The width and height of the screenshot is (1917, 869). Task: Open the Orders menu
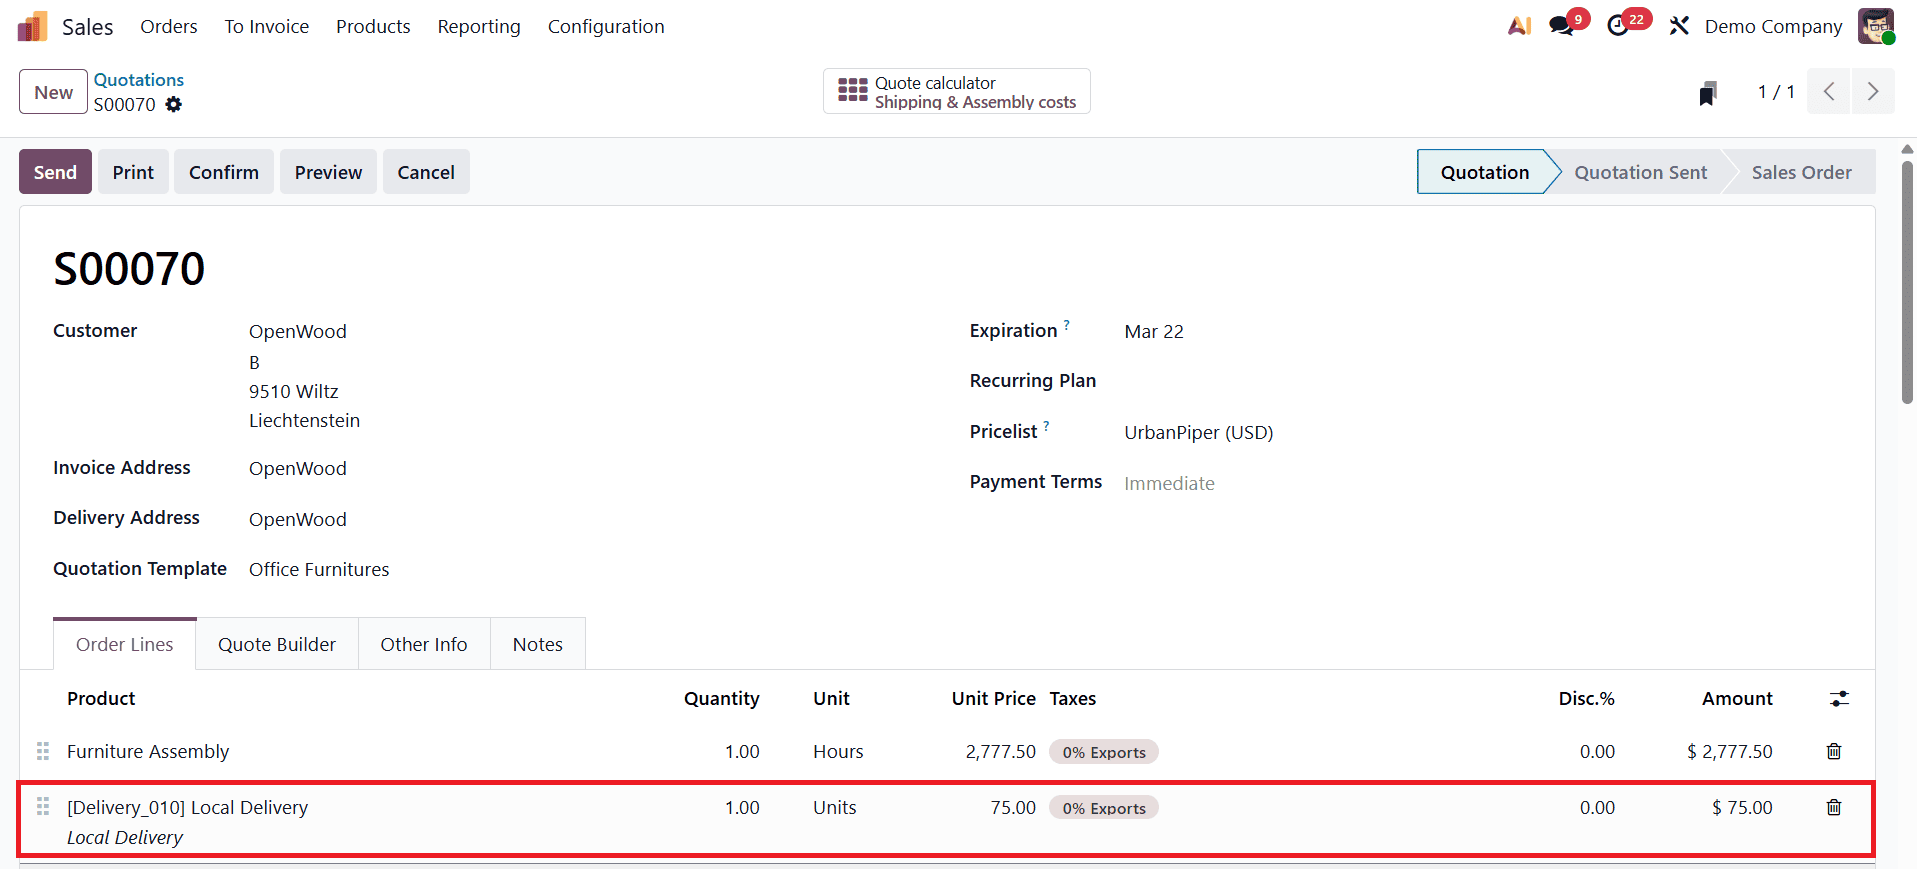[169, 26]
